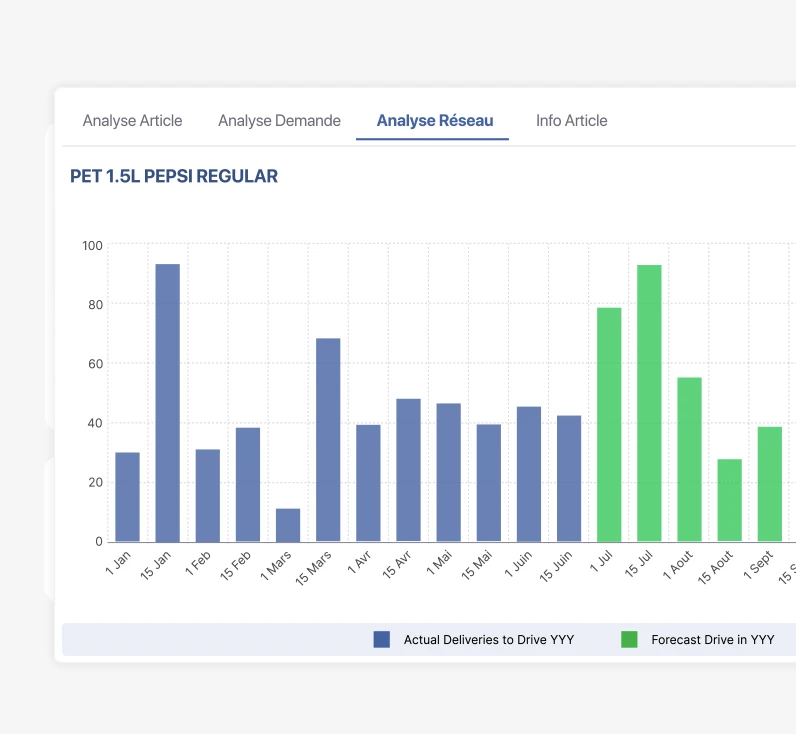Click the 1 Feb delivery bar
The height and width of the screenshot is (734, 796).
coord(207,495)
